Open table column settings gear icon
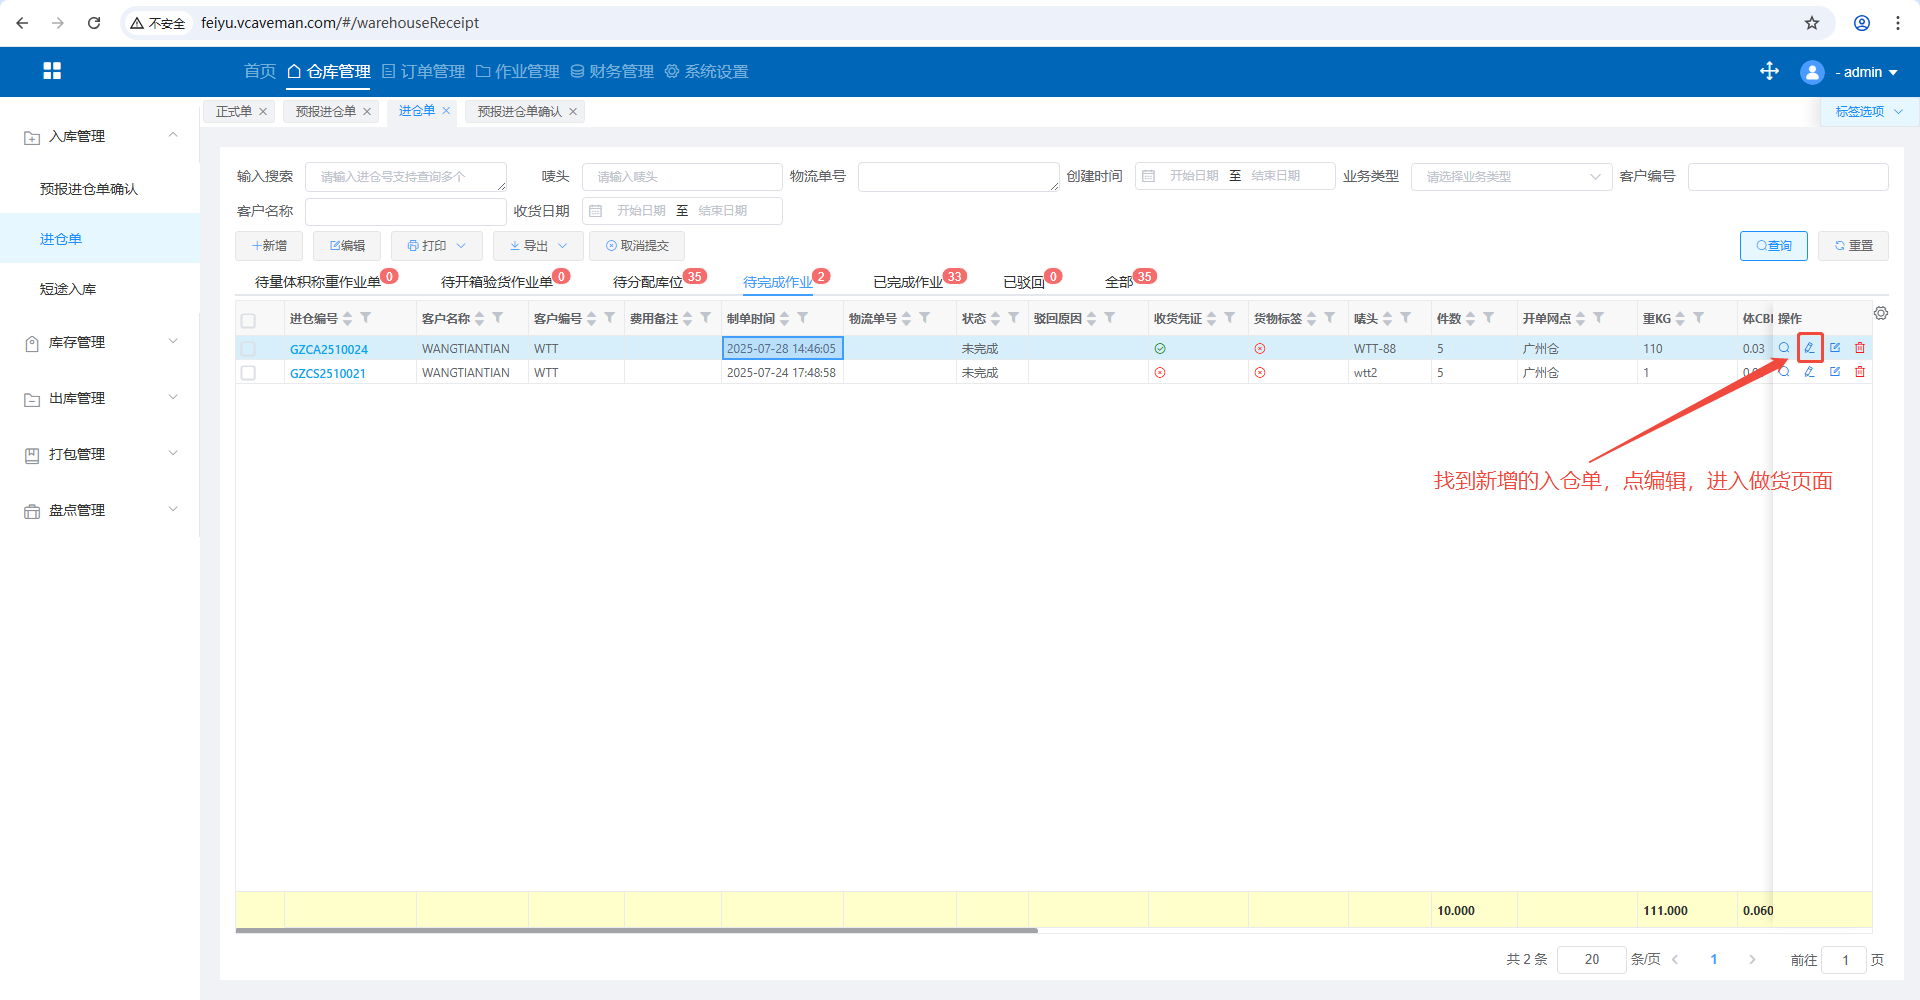Image resolution: width=1920 pixels, height=1000 pixels. (1881, 314)
